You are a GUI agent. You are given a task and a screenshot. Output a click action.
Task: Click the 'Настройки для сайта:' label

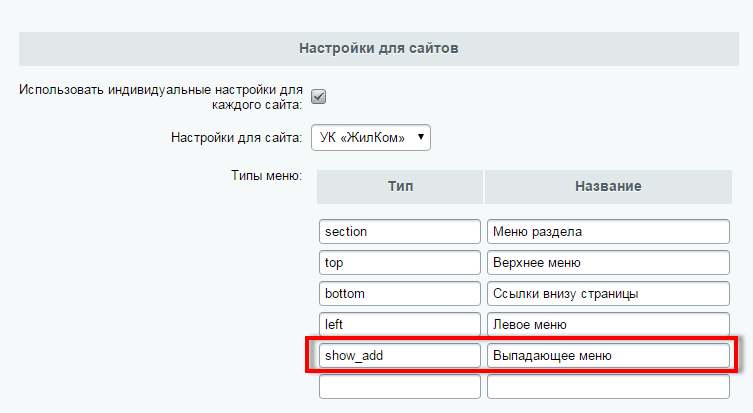click(x=236, y=138)
